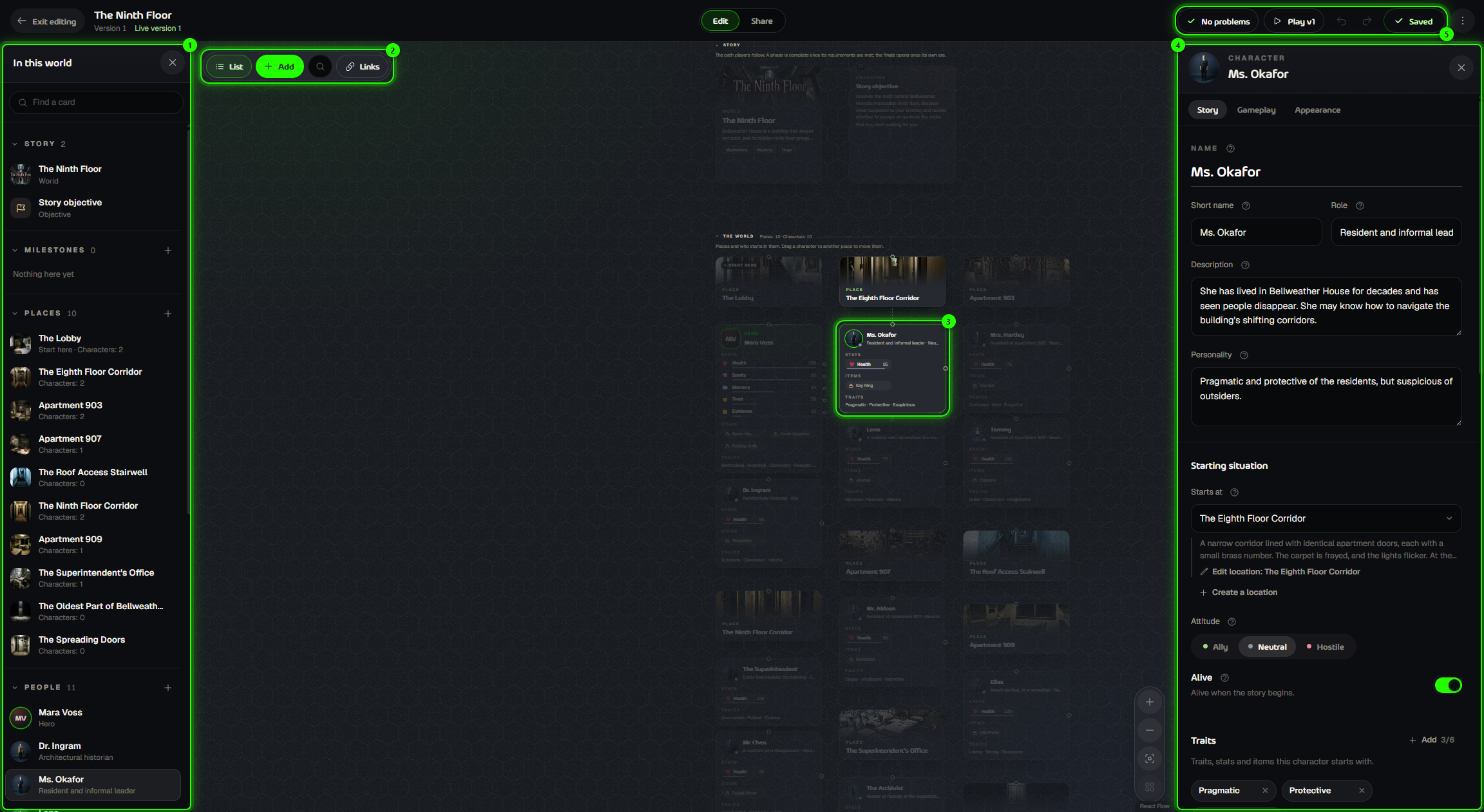The image size is (1484, 812).
Task: Add a new place with plus icon
Action: point(168,313)
